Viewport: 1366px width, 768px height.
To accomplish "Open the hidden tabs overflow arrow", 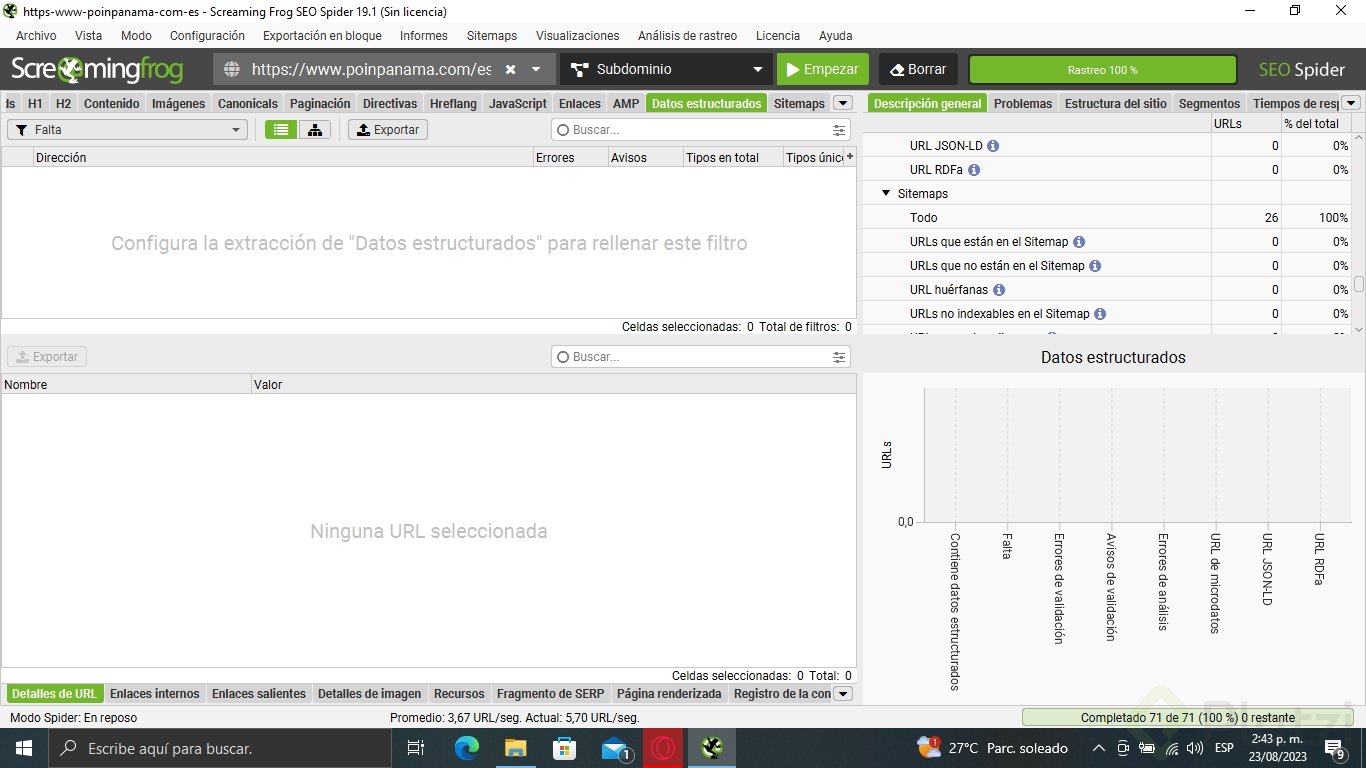I will pos(843,103).
